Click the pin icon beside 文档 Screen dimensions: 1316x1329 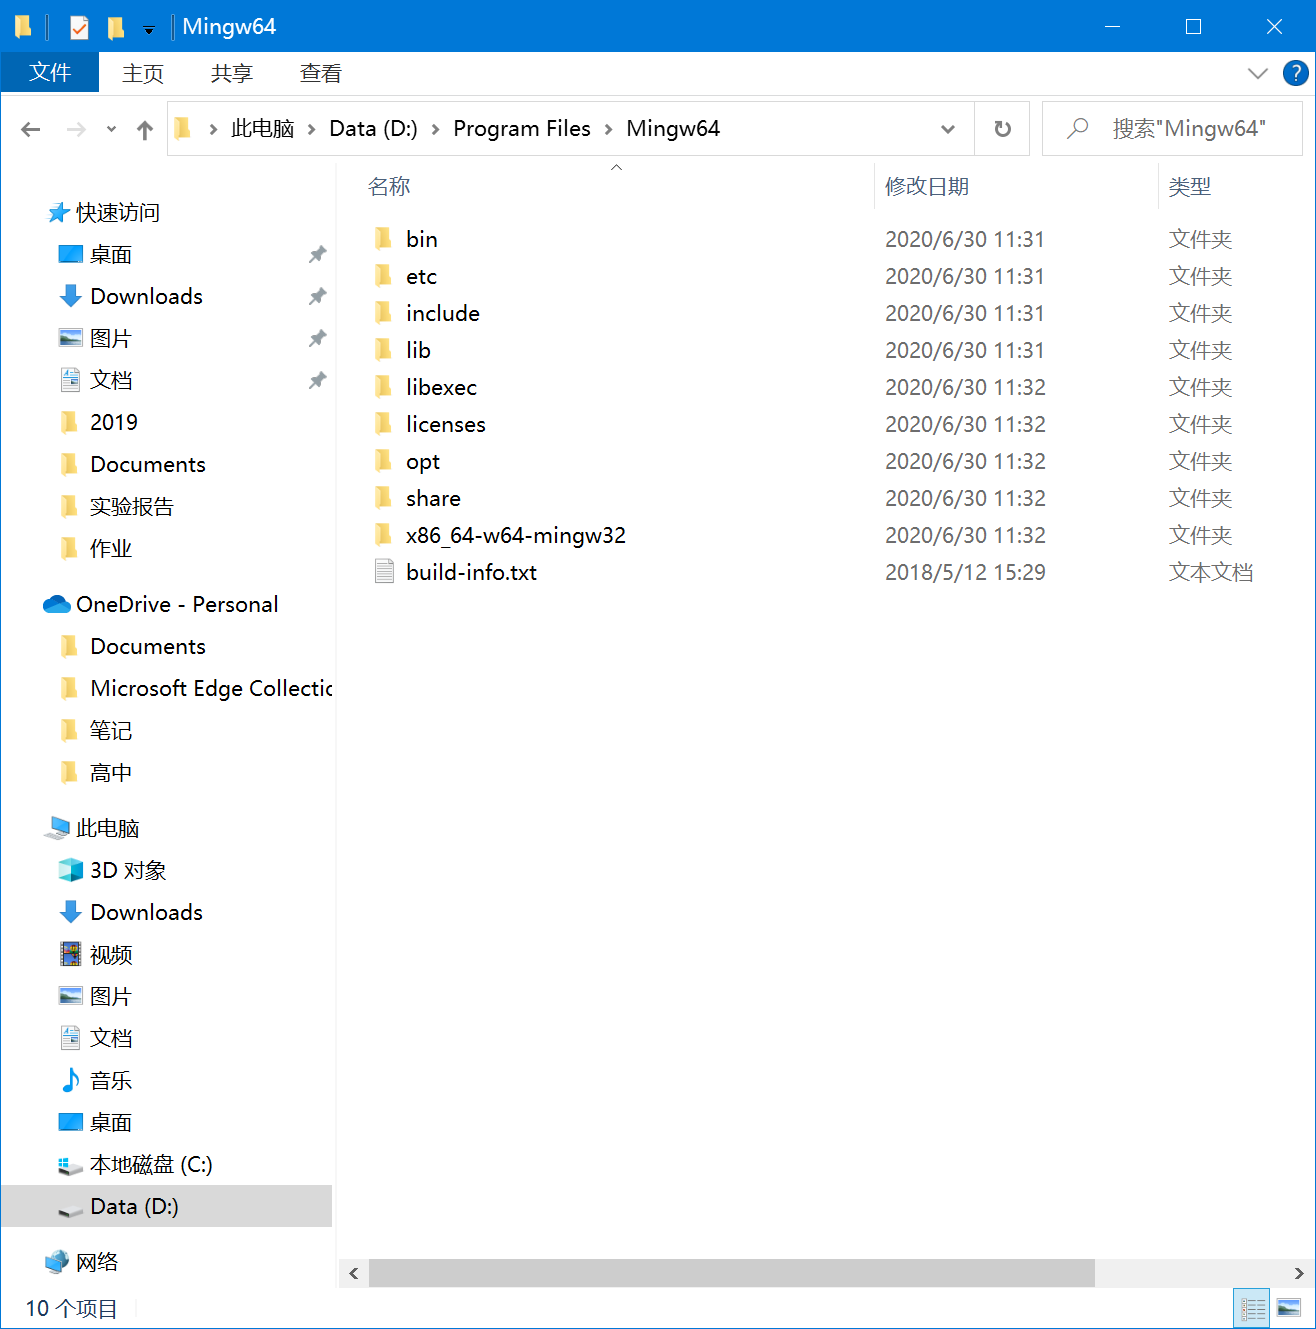click(317, 381)
